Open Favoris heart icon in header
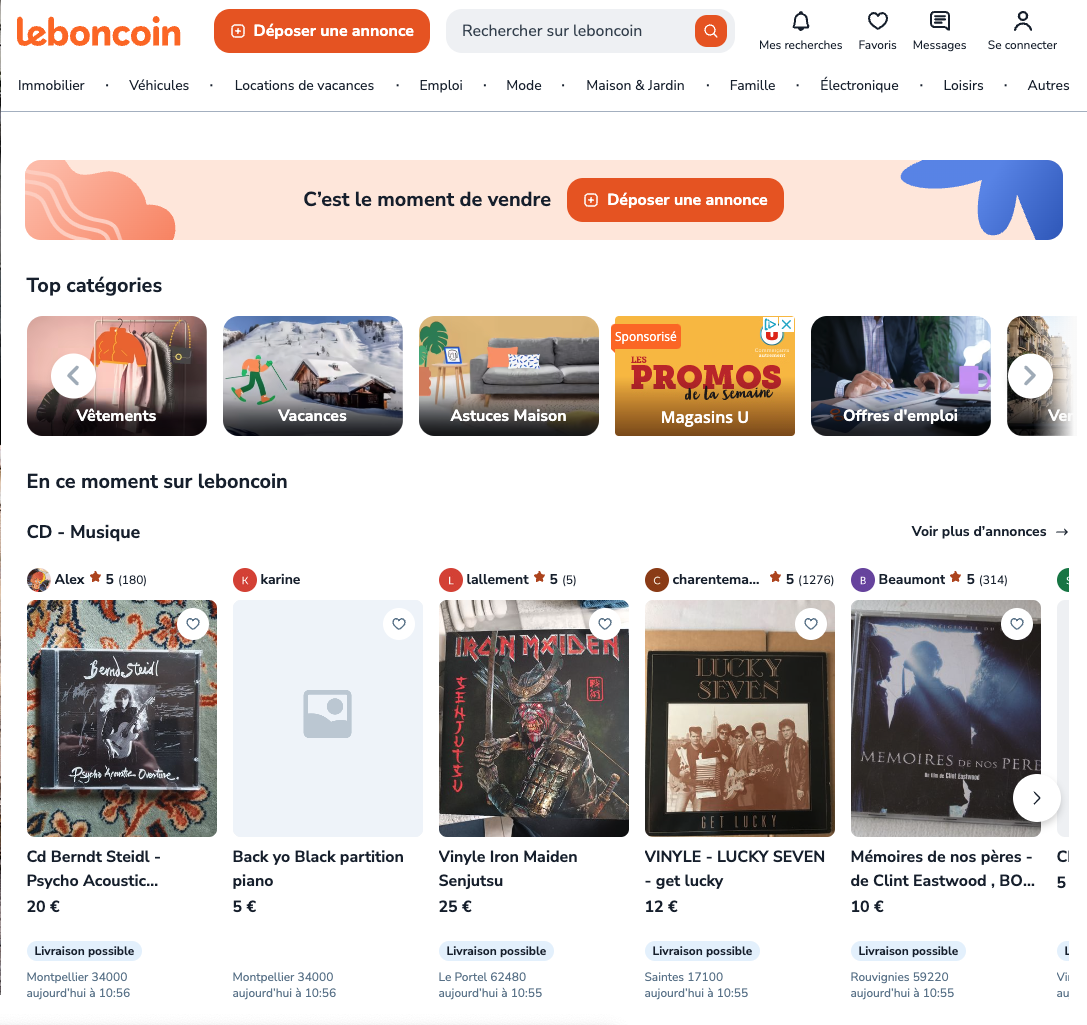This screenshot has height=1025, width=1087. (x=878, y=21)
